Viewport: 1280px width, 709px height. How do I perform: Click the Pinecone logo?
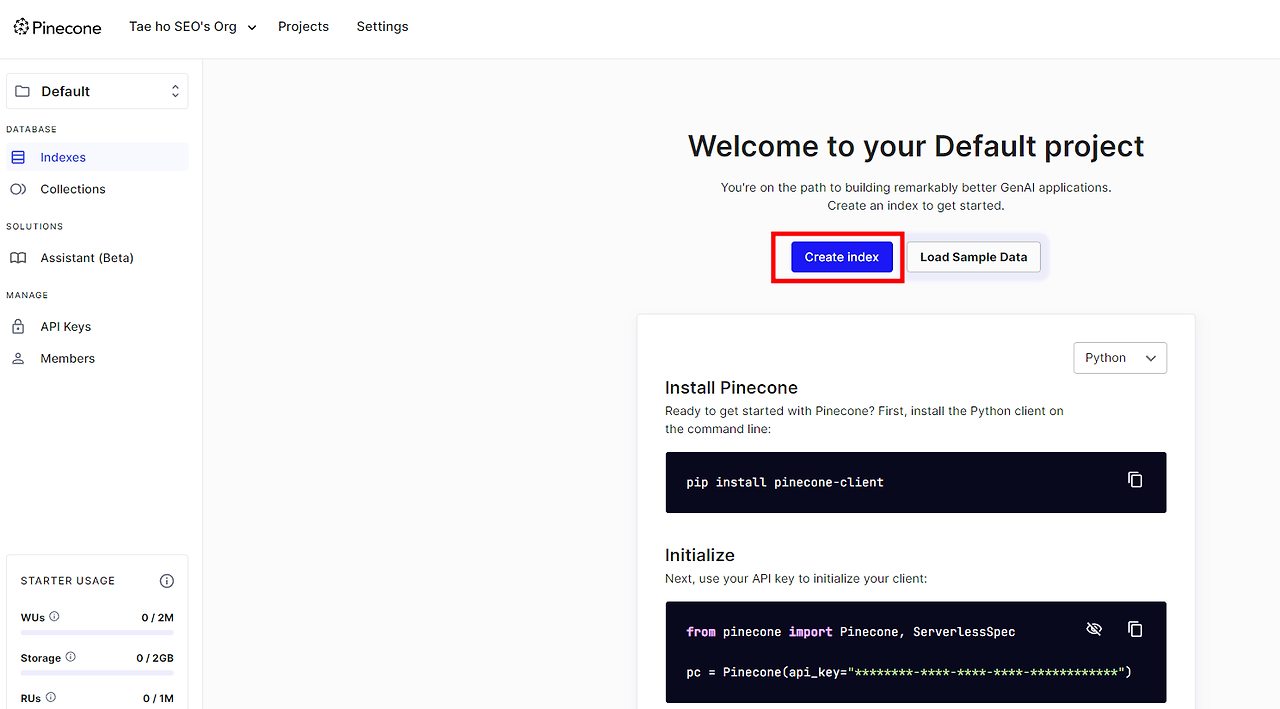tap(57, 27)
